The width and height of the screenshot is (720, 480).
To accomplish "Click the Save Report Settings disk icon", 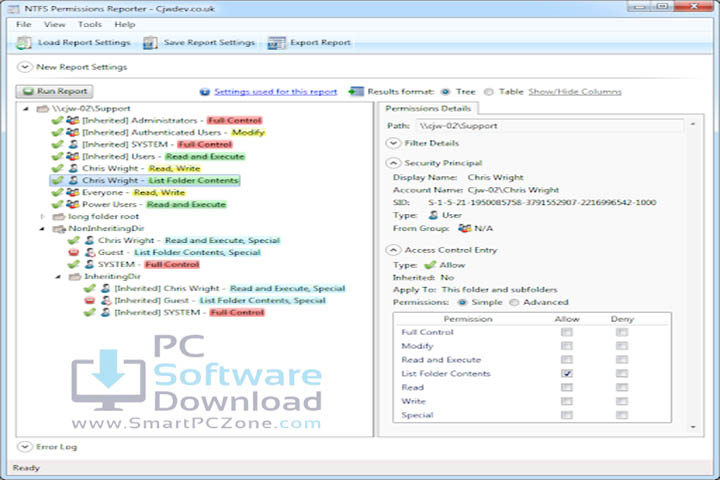I will point(150,43).
